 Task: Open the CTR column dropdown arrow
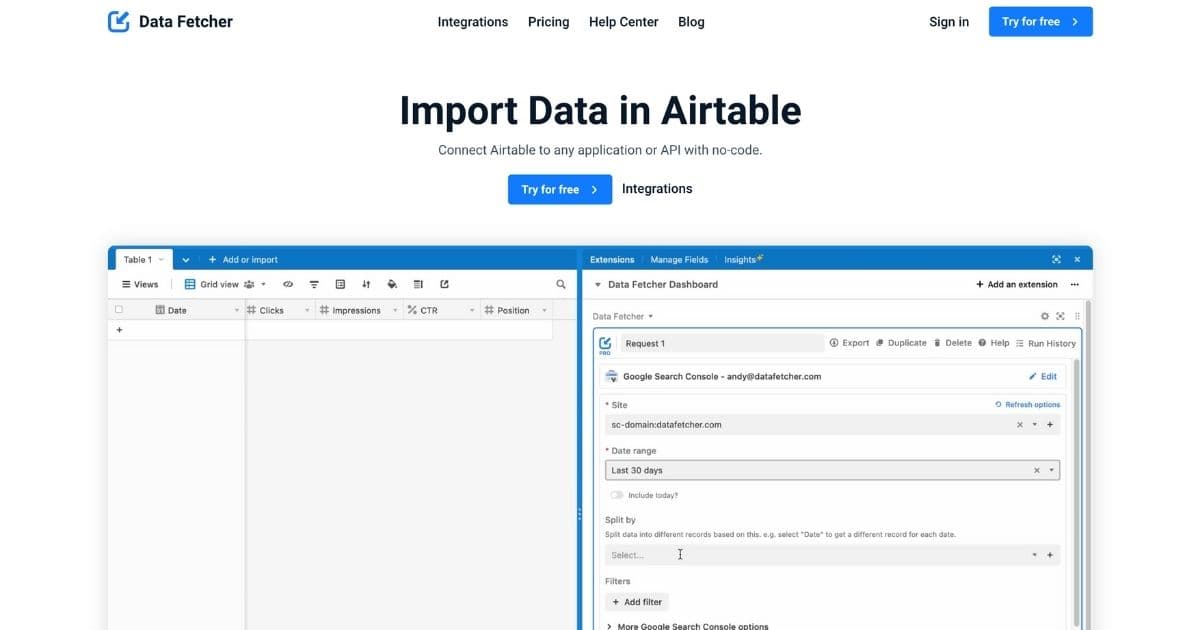472,311
